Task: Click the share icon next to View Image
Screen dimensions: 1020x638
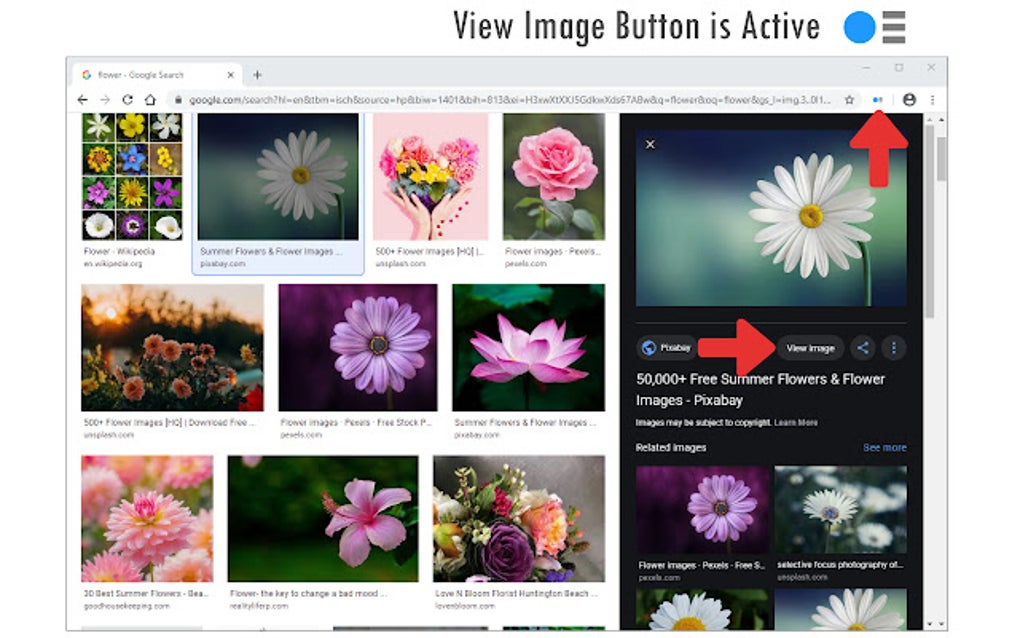Action: click(x=862, y=348)
